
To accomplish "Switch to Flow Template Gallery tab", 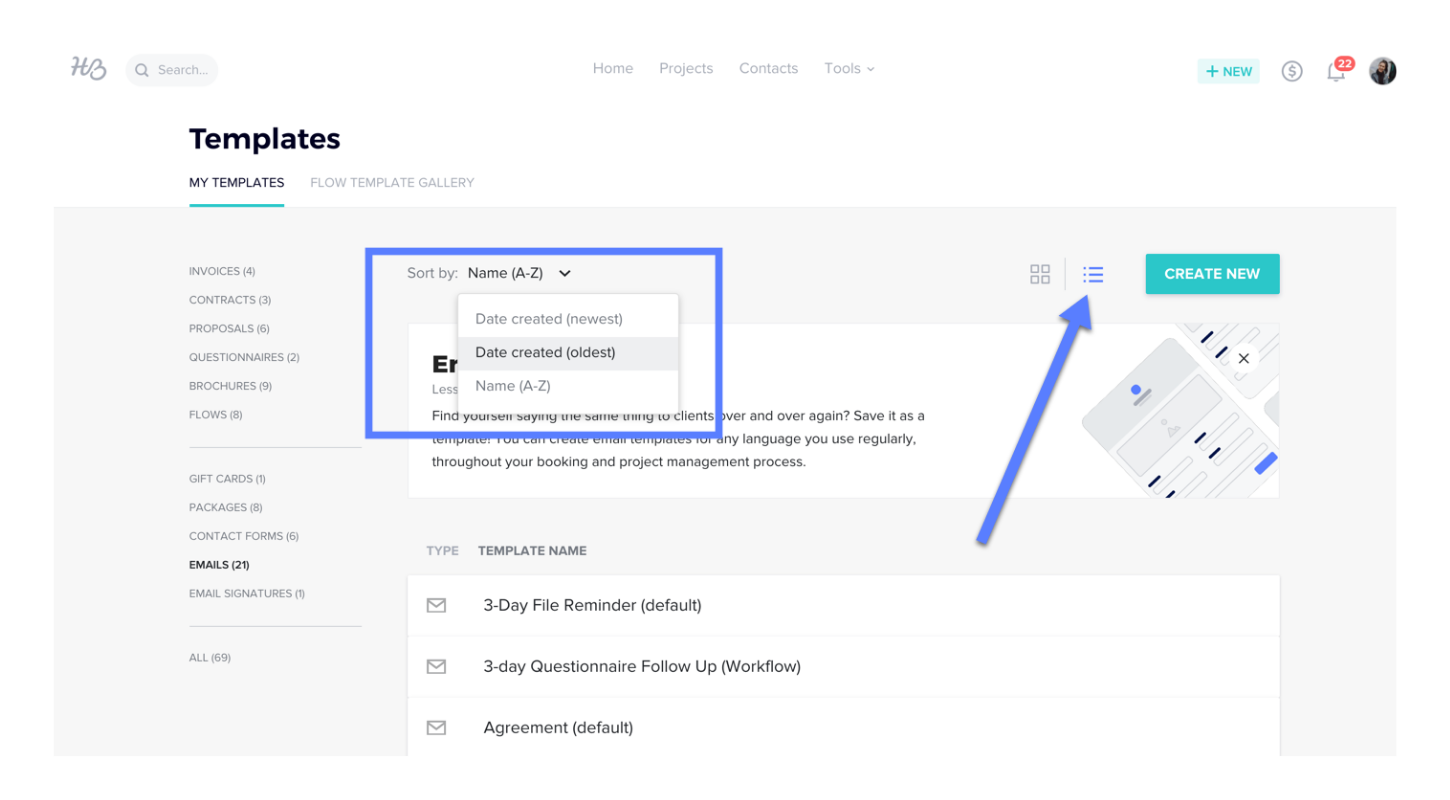I will (x=392, y=183).
